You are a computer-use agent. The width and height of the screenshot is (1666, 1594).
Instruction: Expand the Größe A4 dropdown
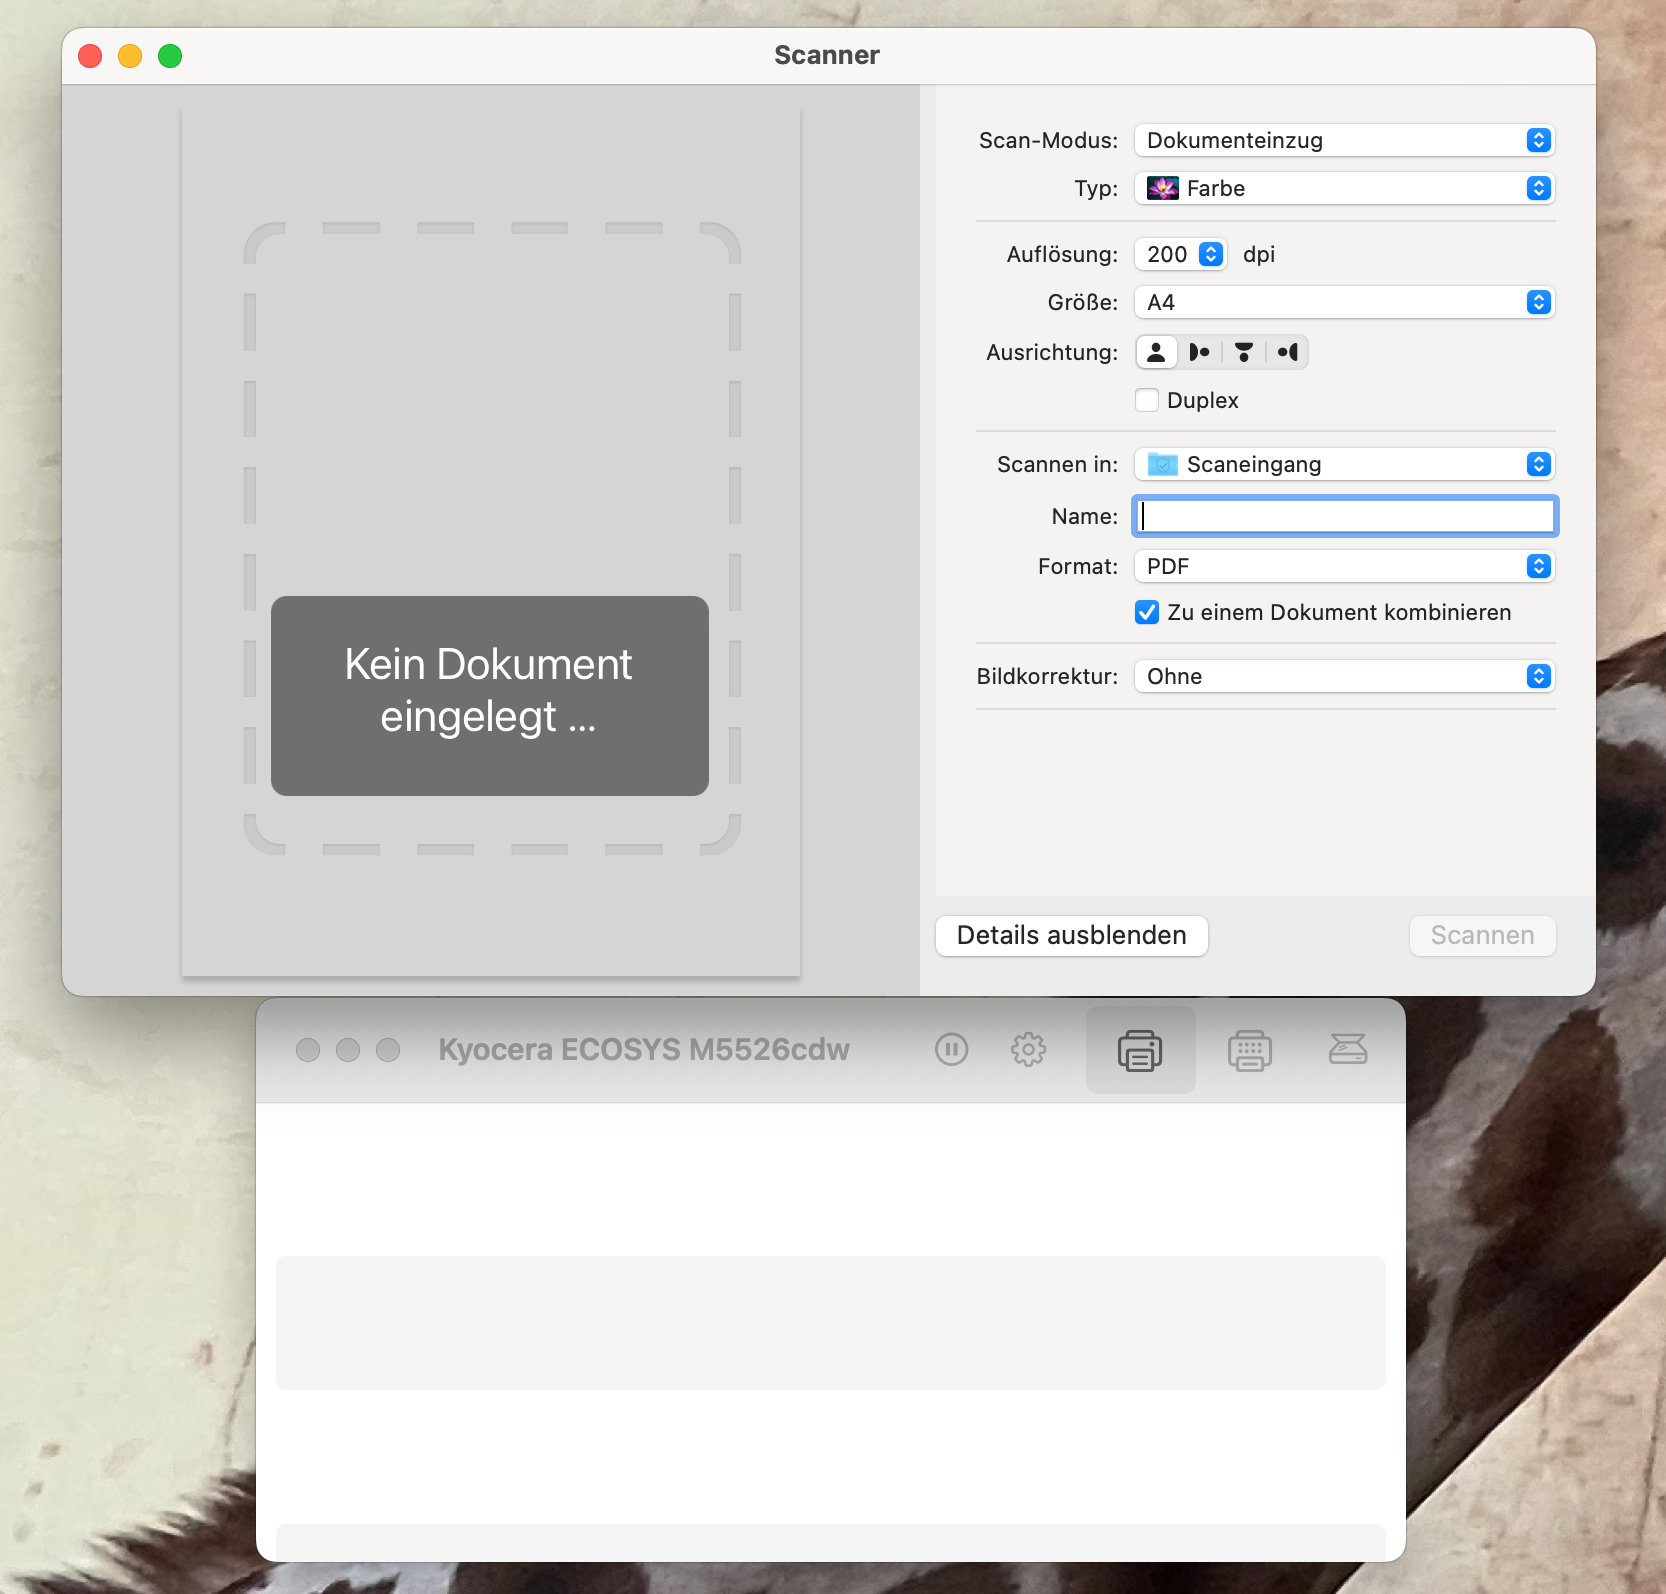(1344, 302)
